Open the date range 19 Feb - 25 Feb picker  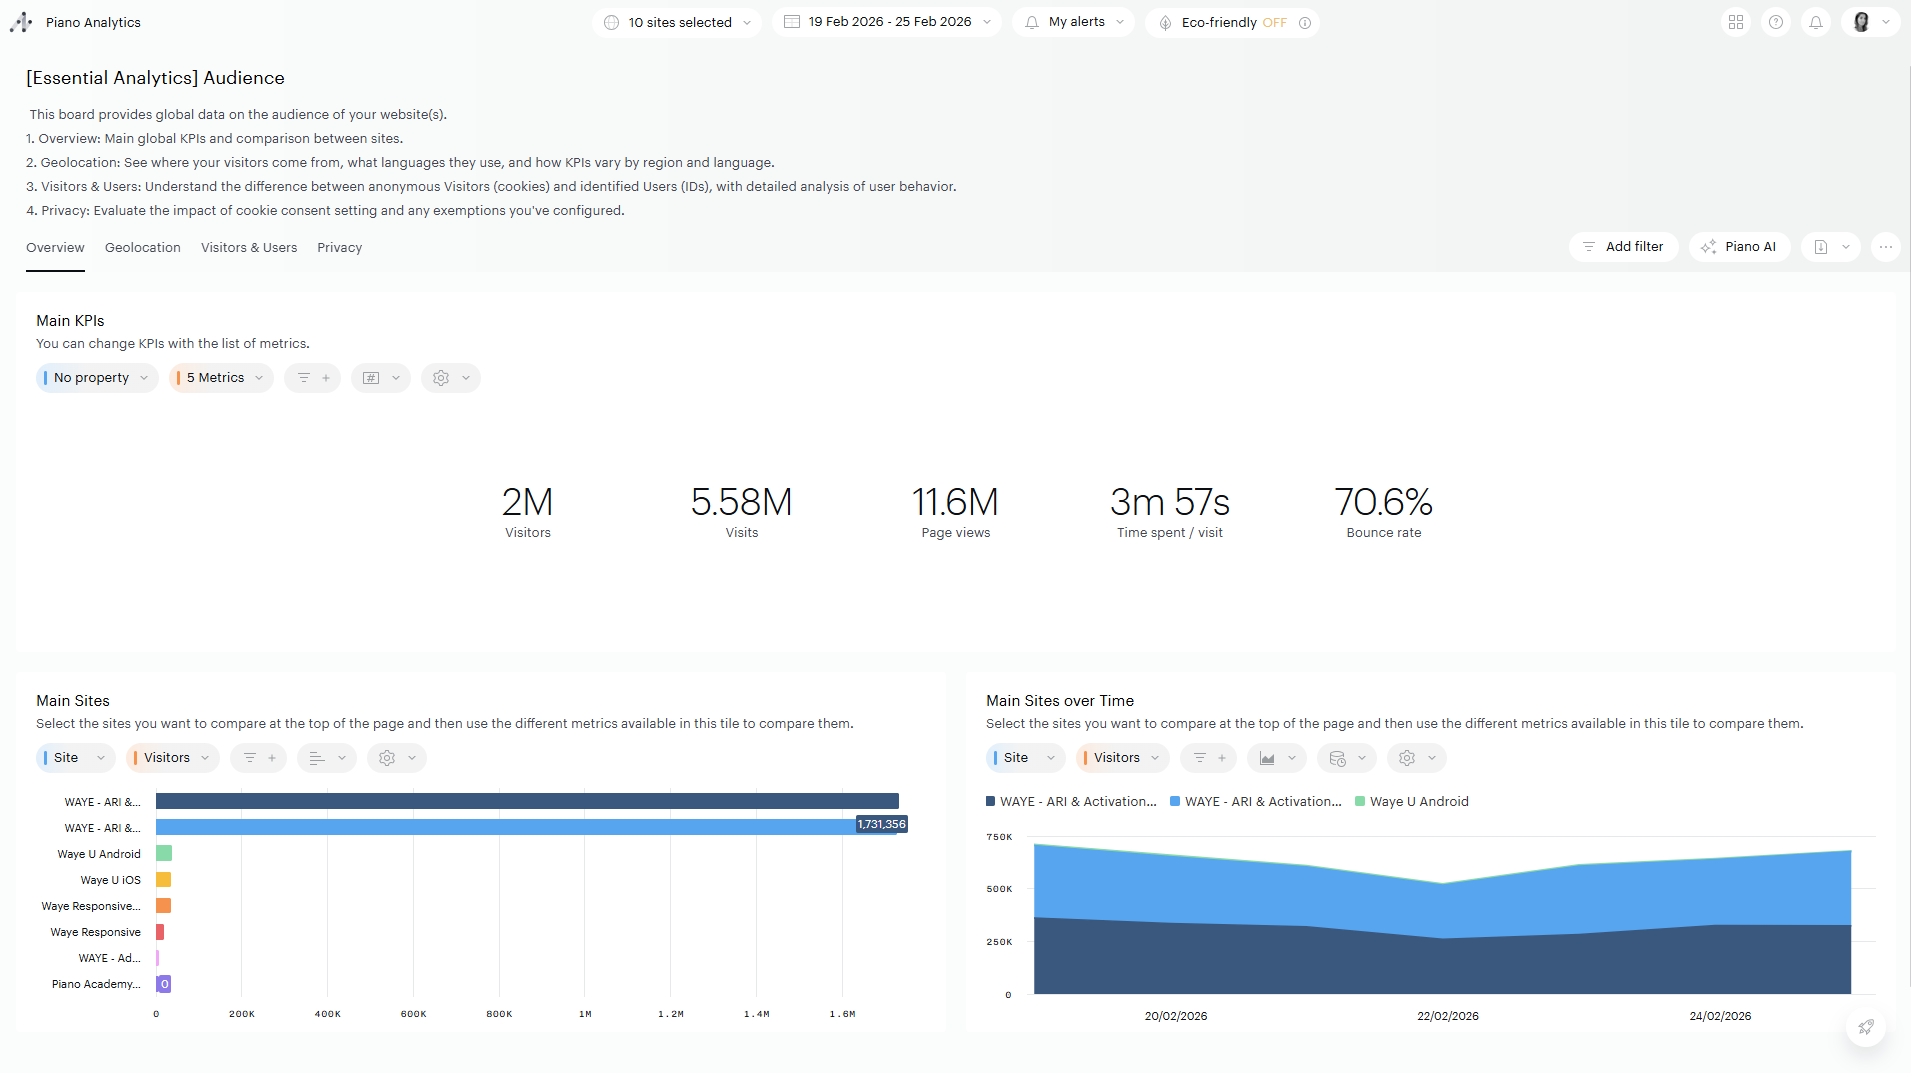pos(887,22)
